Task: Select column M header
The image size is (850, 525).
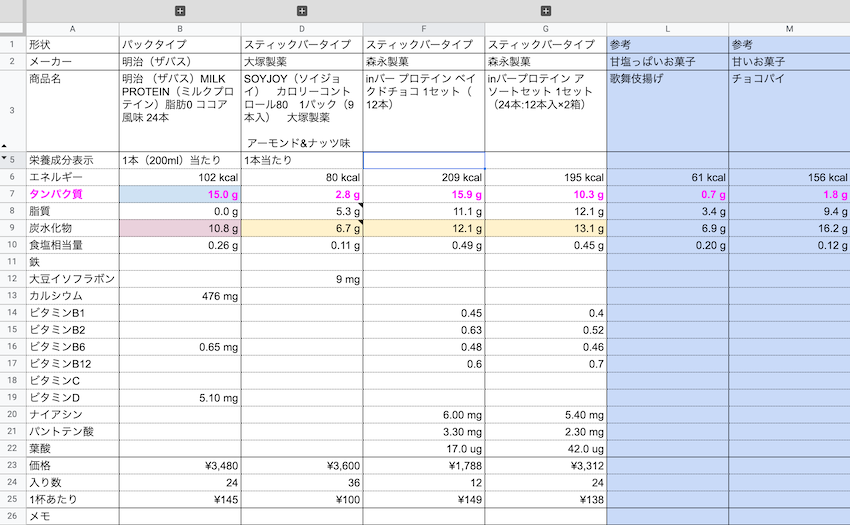Action: coord(789,29)
